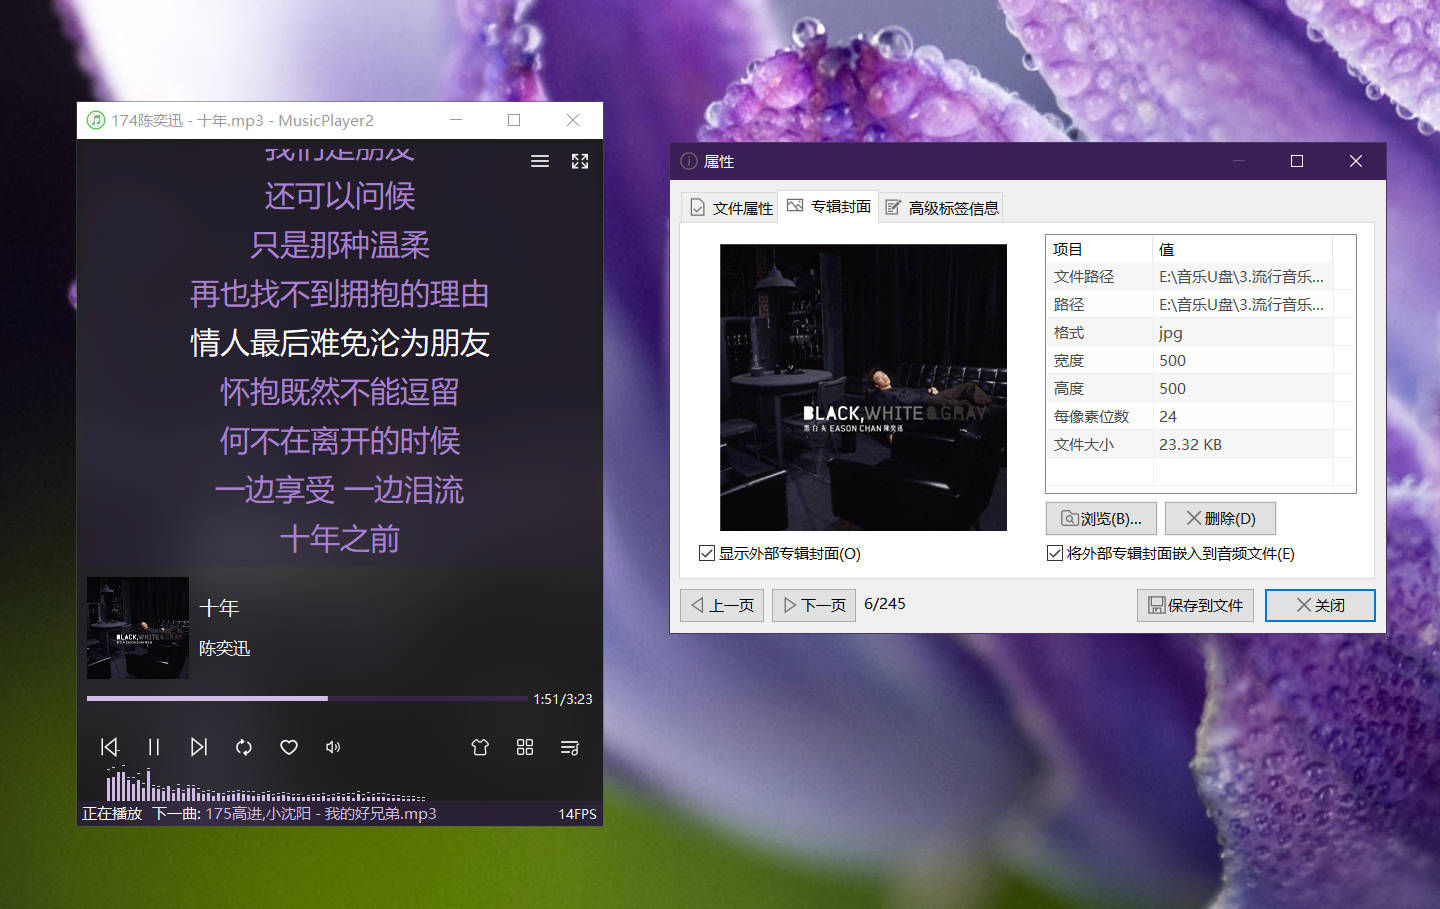Click the 浏览(B)... button
Image resolution: width=1440 pixels, height=909 pixels.
tap(1101, 518)
